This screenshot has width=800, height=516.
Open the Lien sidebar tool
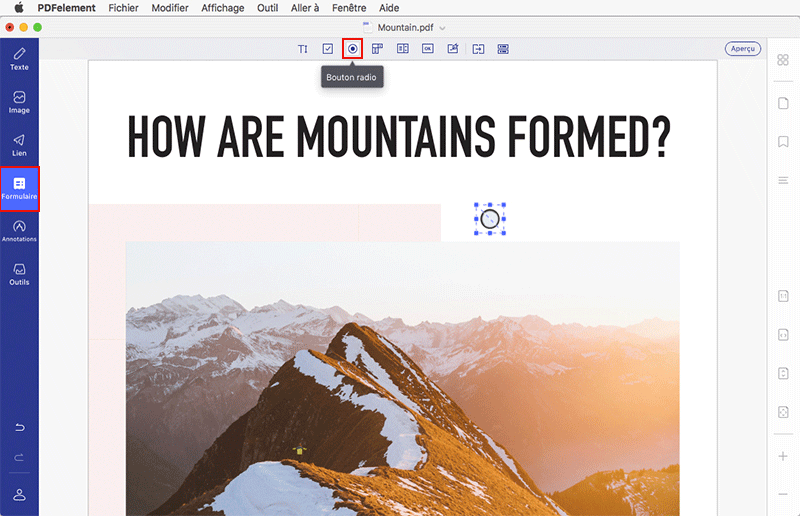coord(19,145)
